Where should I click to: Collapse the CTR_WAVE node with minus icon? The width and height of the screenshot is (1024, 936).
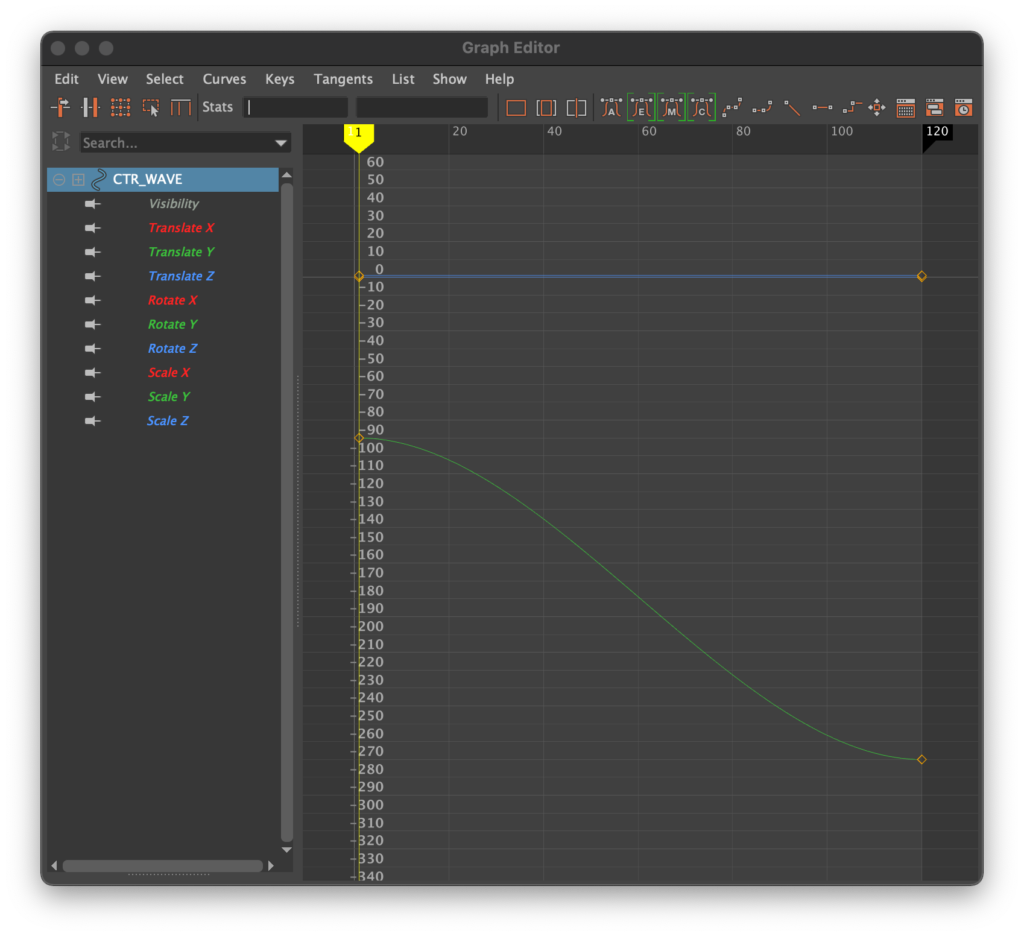(x=59, y=180)
